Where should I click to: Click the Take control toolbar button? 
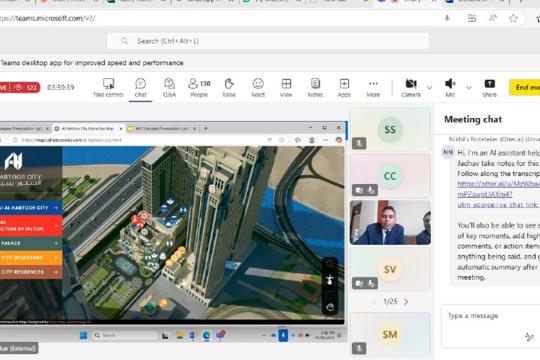(108, 88)
